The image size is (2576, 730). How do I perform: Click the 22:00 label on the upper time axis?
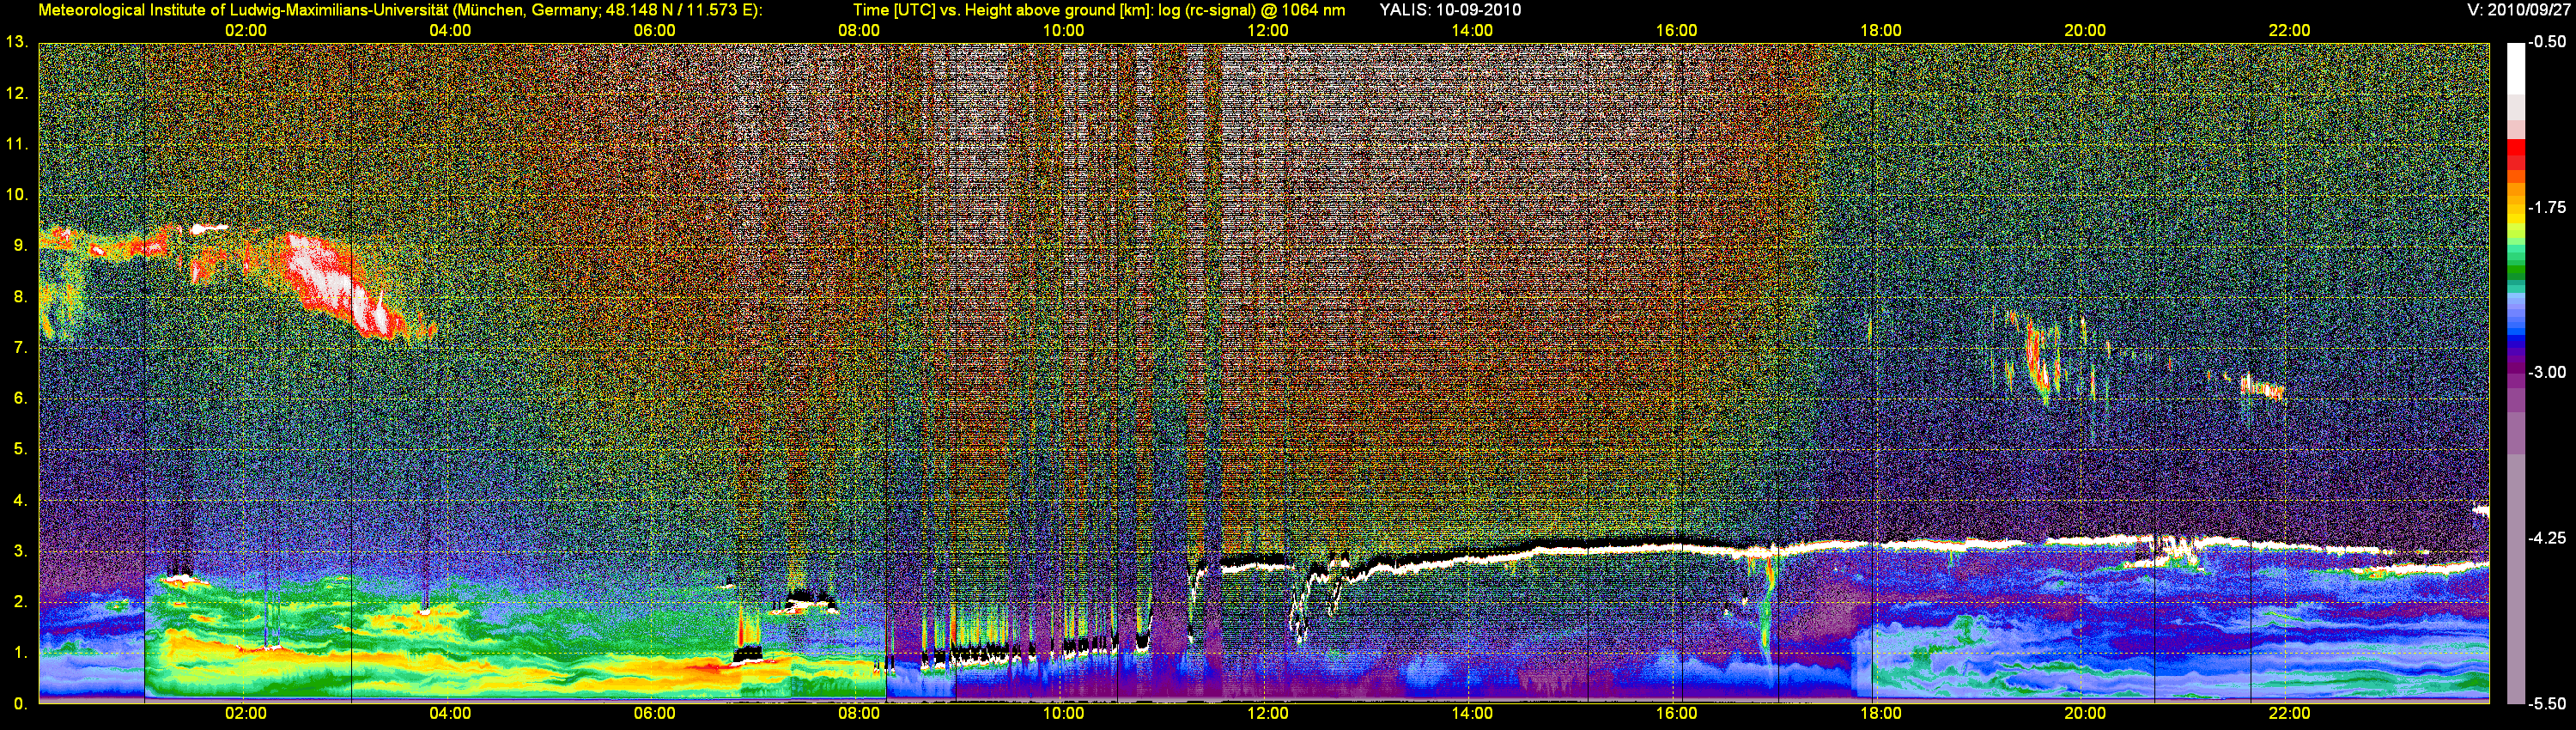tap(2290, 31)
